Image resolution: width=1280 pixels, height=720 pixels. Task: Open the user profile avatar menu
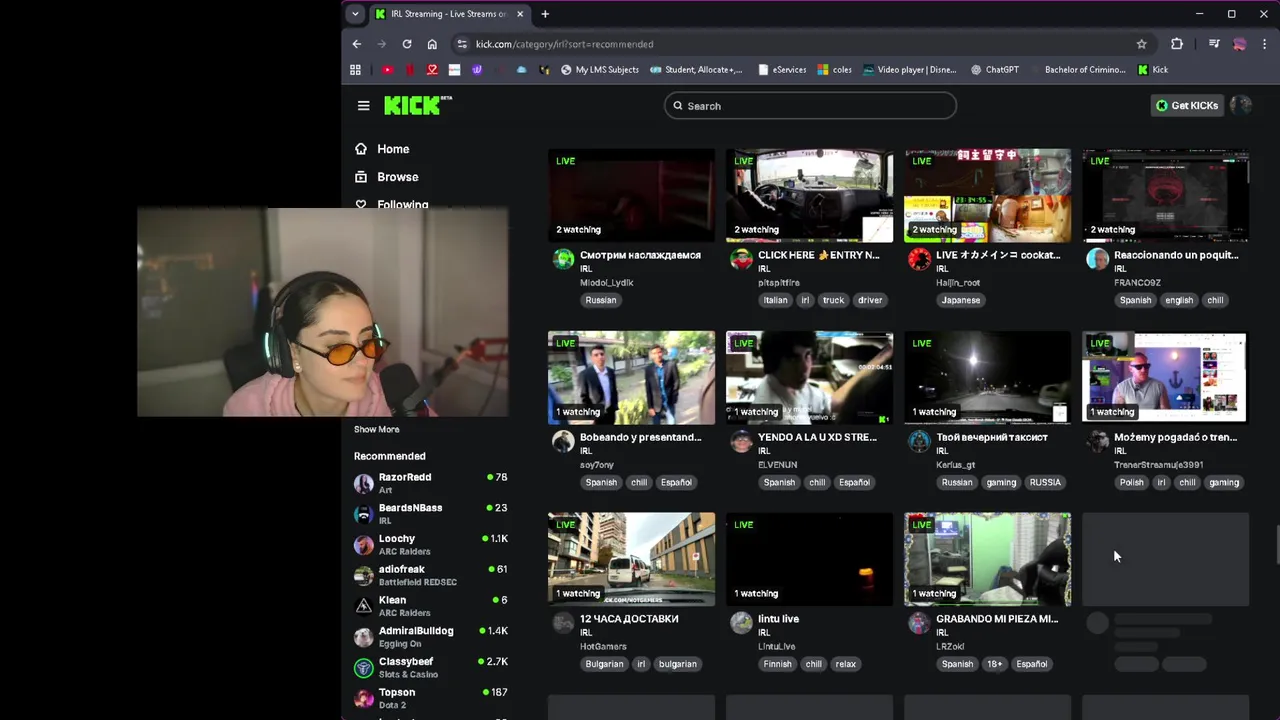[x=1241, y=105]
